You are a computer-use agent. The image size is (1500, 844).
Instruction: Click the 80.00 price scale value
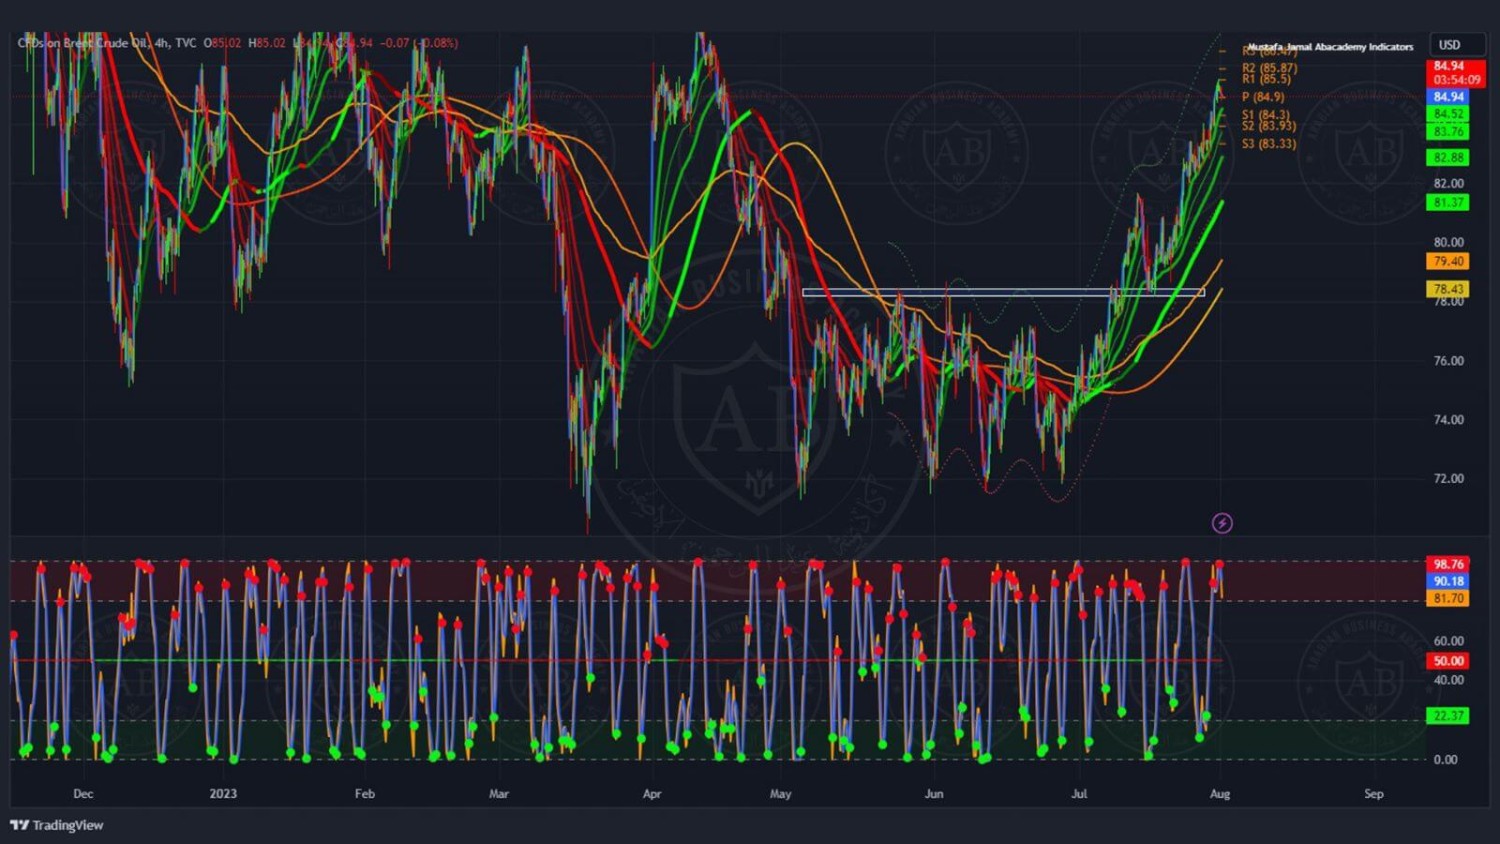(1449, 242)
